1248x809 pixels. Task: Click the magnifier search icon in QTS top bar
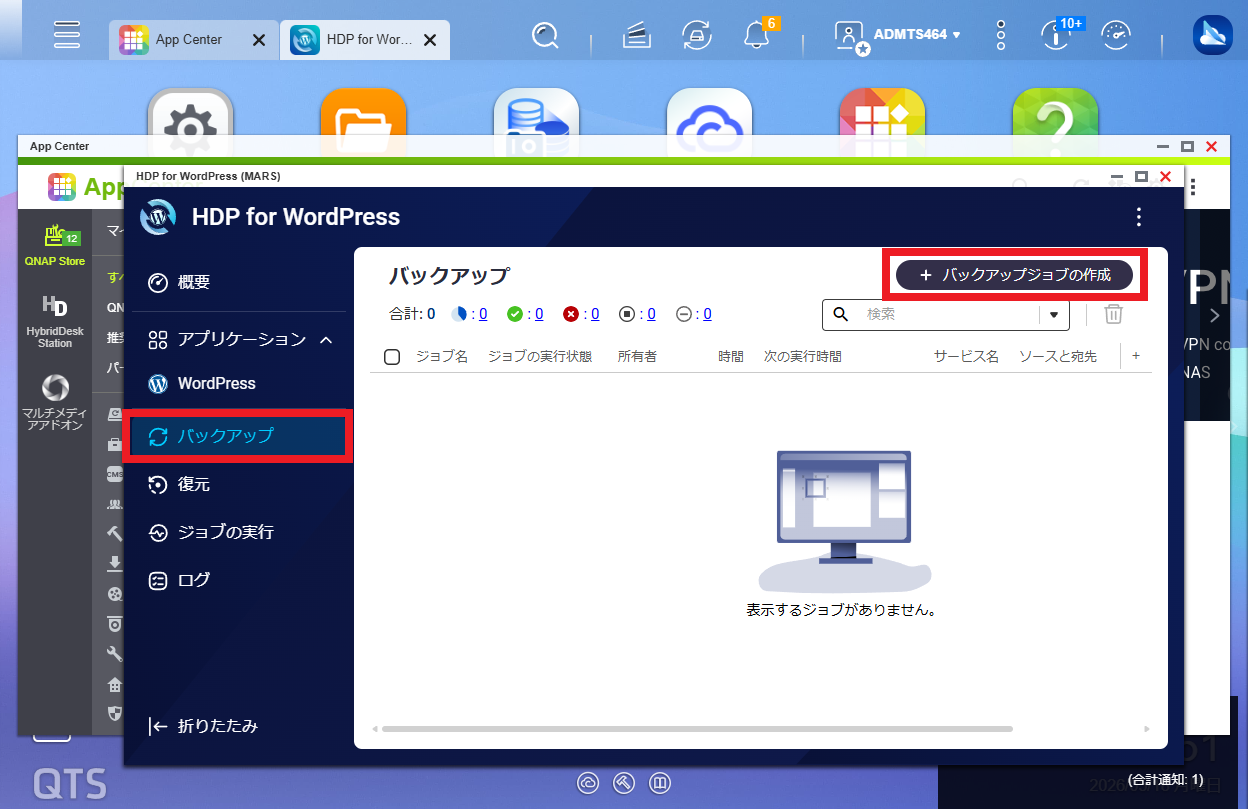(x=545, y=37)
